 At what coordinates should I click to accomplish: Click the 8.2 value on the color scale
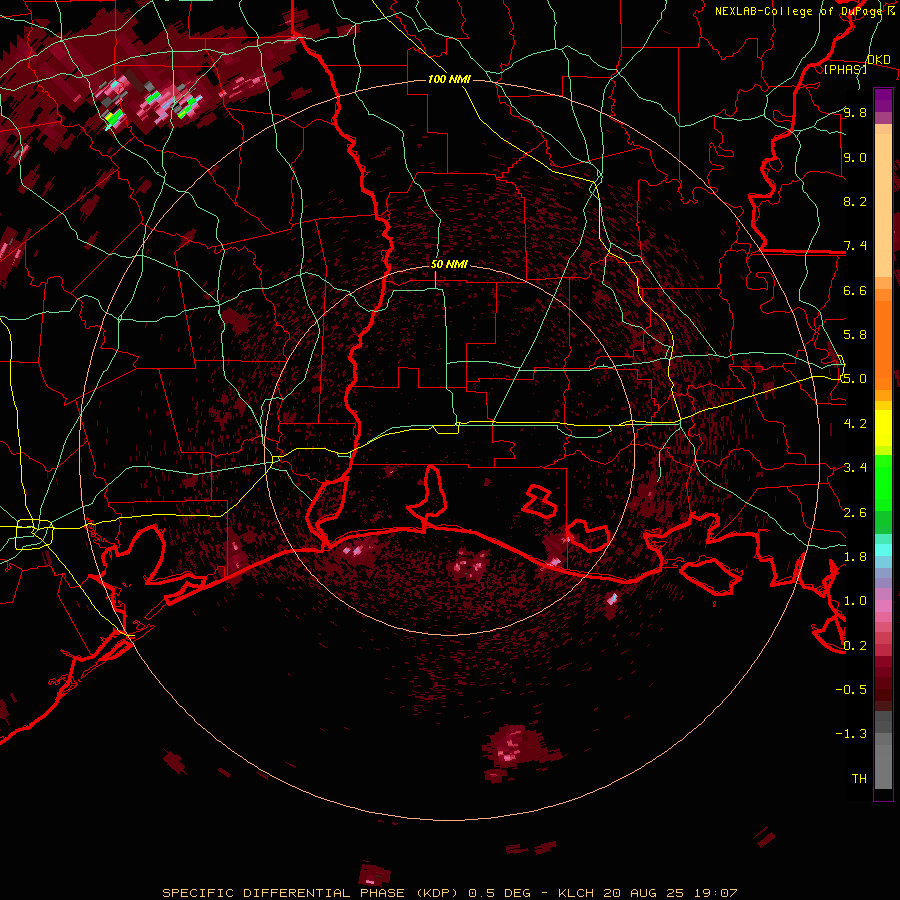tap(855, 201)
